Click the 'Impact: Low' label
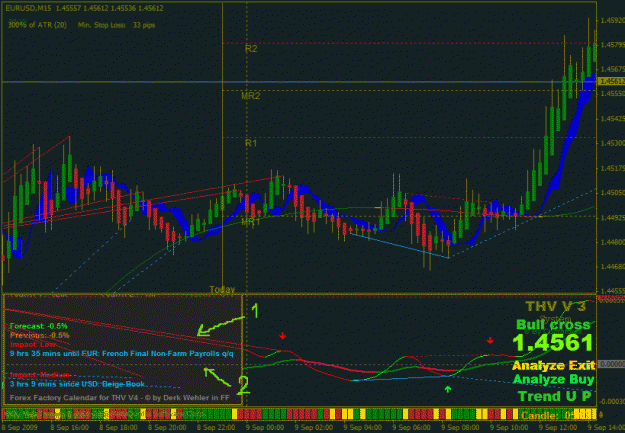 click(x=33, y=344)
